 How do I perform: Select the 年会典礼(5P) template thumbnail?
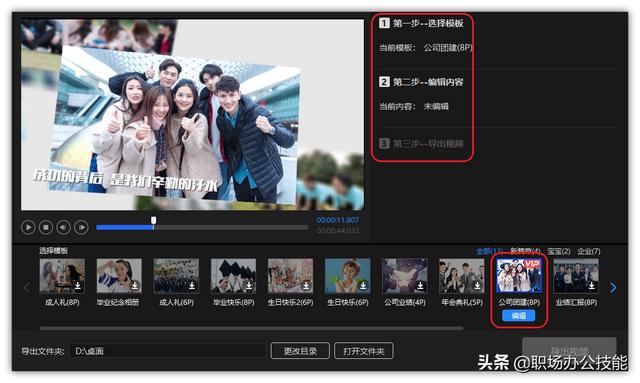[x=462, y=276]
